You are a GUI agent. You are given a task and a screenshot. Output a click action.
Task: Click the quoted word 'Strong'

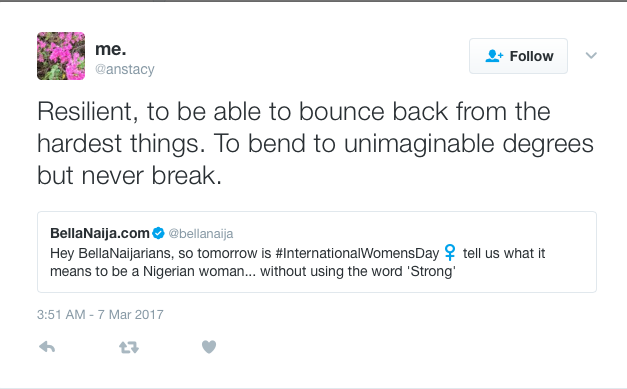click(431, 271)
